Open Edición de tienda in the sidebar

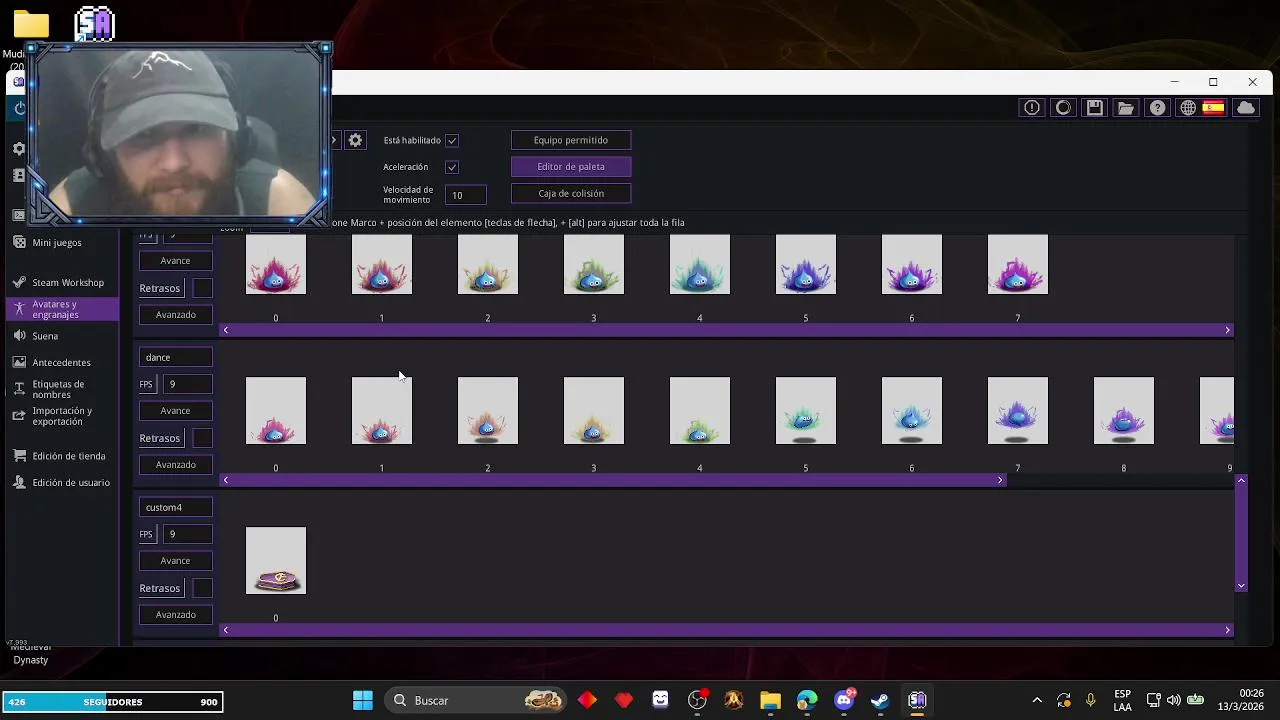[x=69, y=456]
